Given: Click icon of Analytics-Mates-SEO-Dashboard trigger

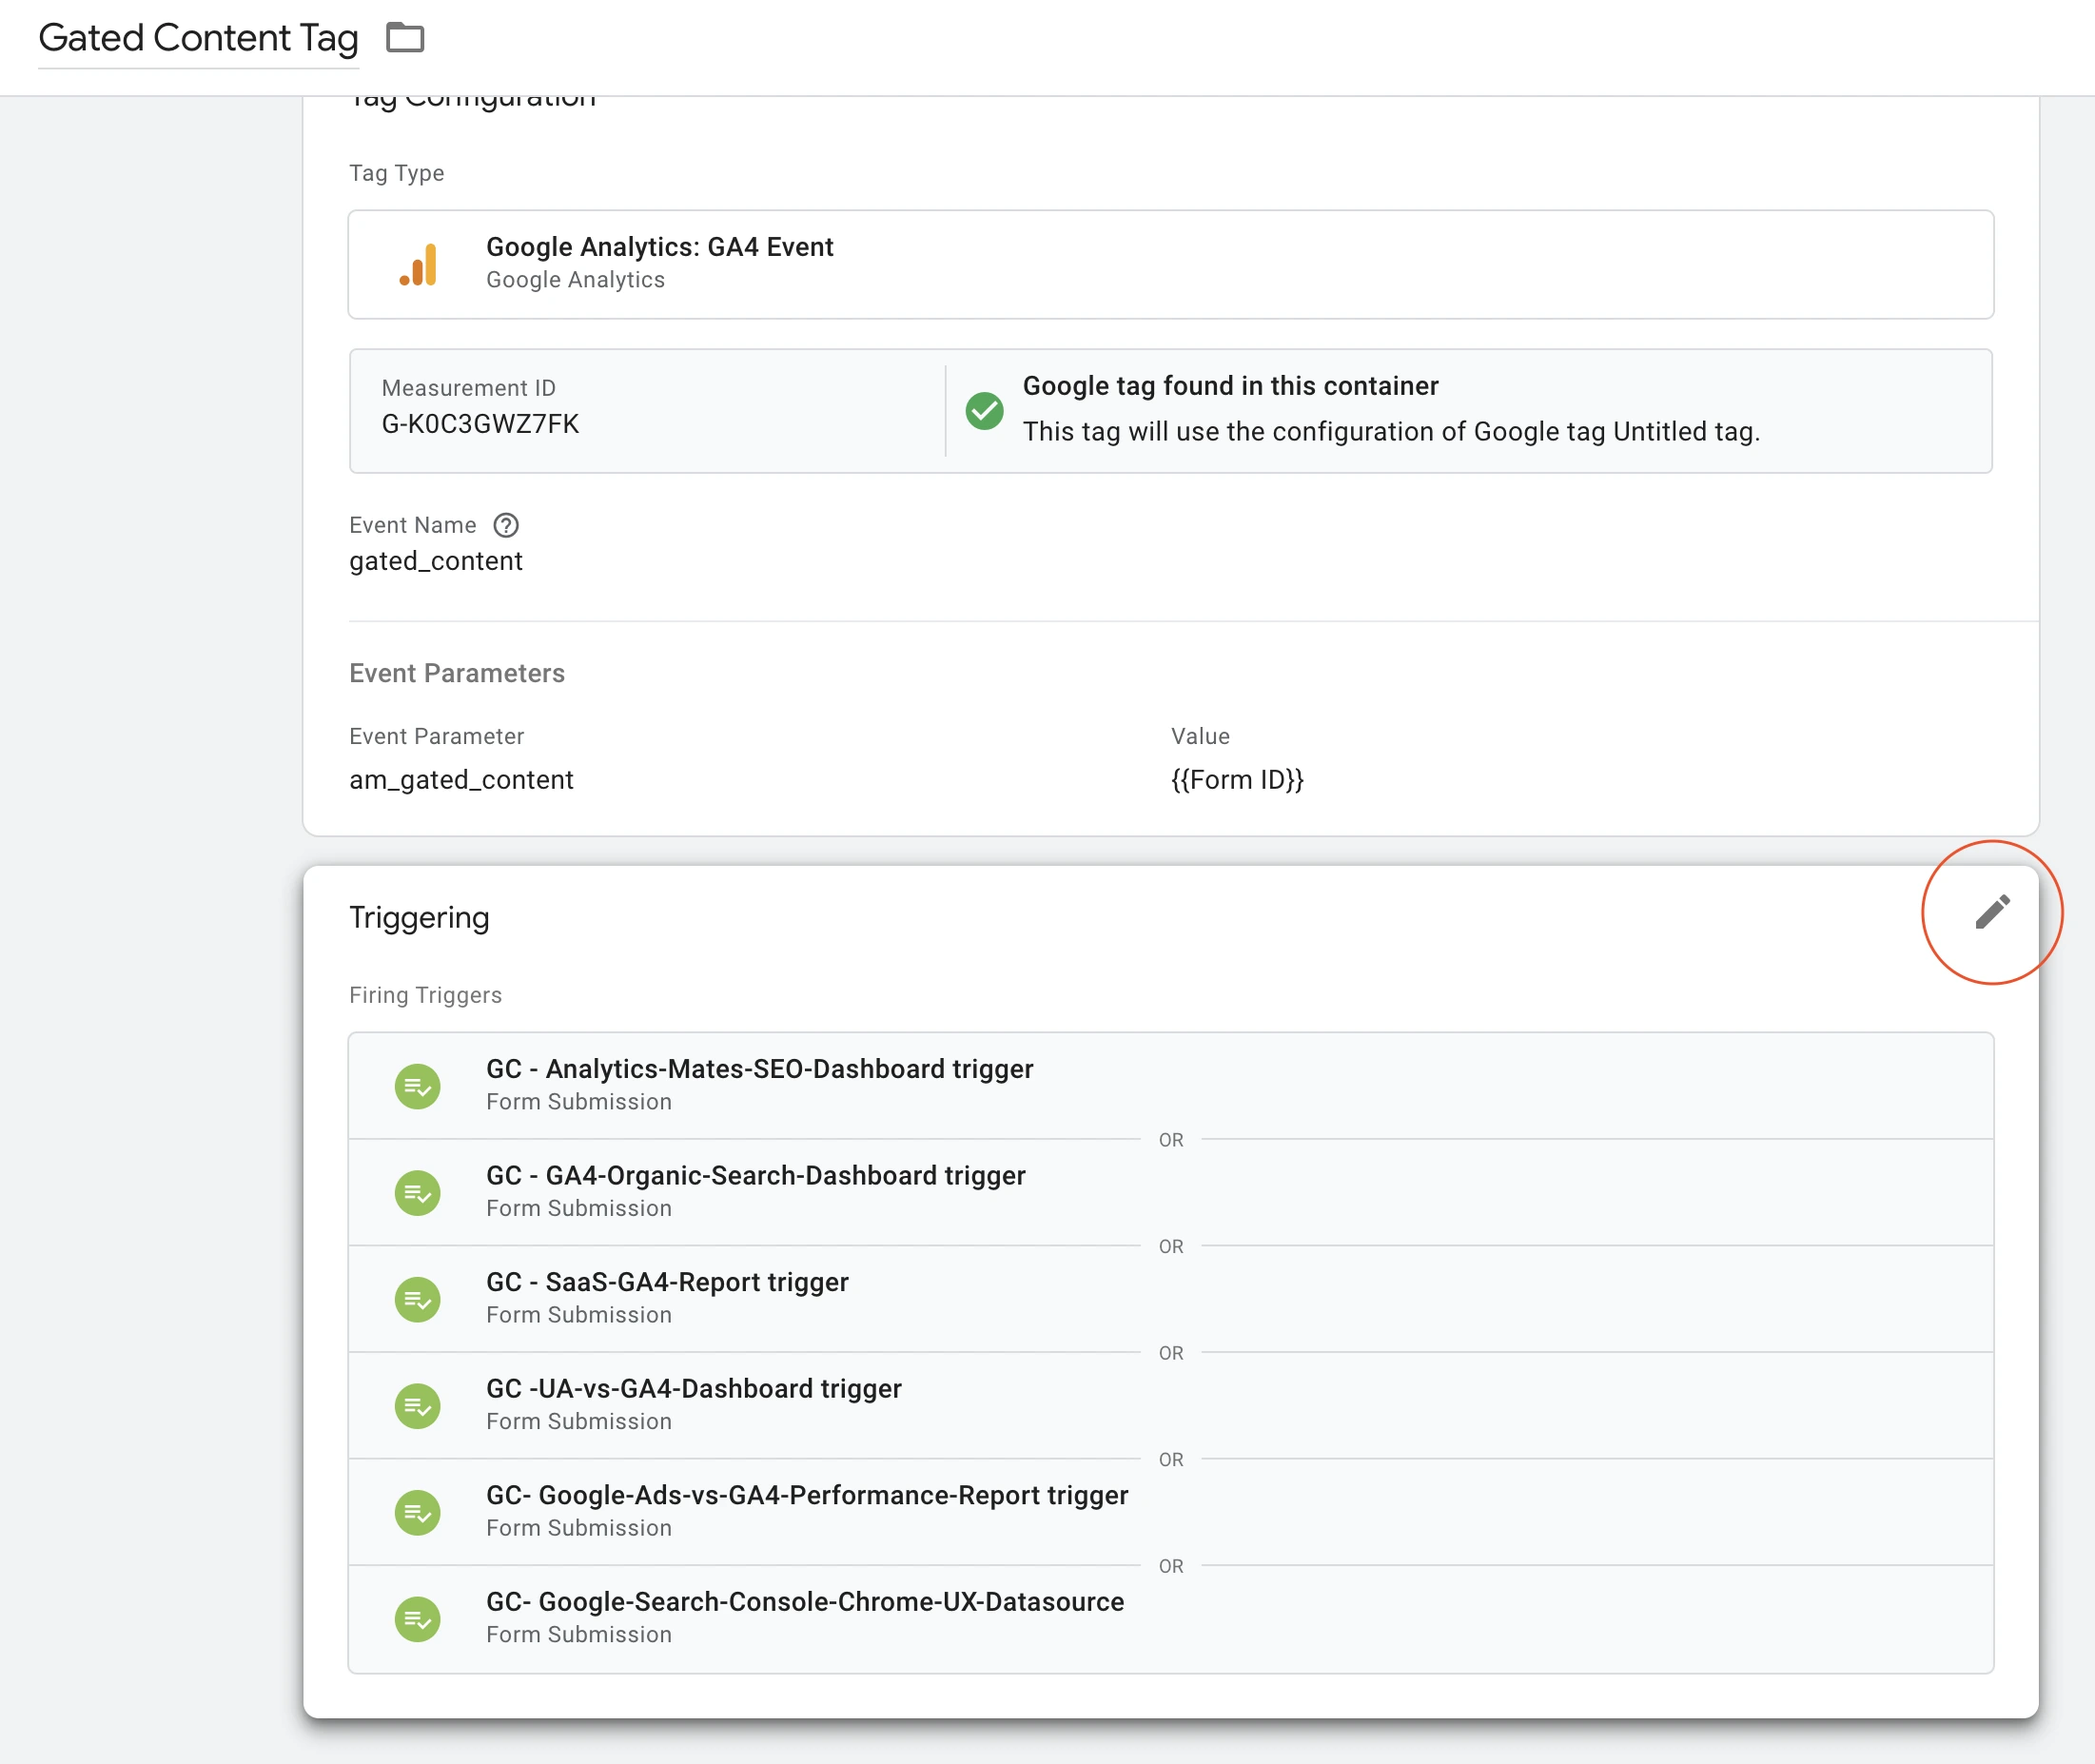Looking at the screenshot, I should 418,1086.
